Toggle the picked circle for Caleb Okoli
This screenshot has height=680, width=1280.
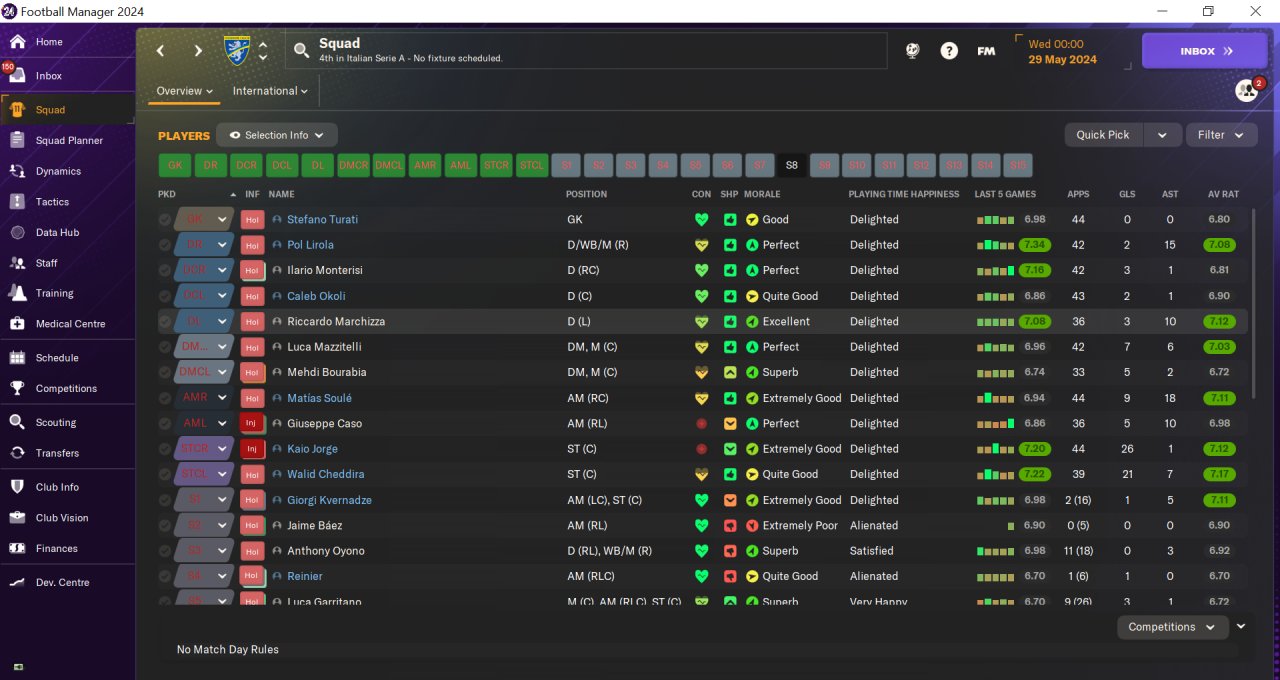tap(165, 296)
